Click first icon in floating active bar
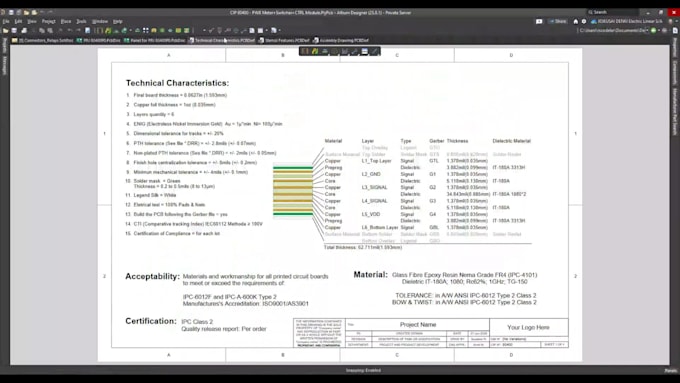 coord(305,51)
